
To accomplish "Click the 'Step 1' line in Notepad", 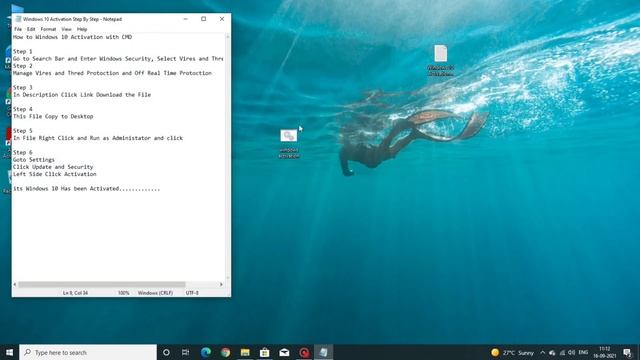I will click(x=22, y=51).
